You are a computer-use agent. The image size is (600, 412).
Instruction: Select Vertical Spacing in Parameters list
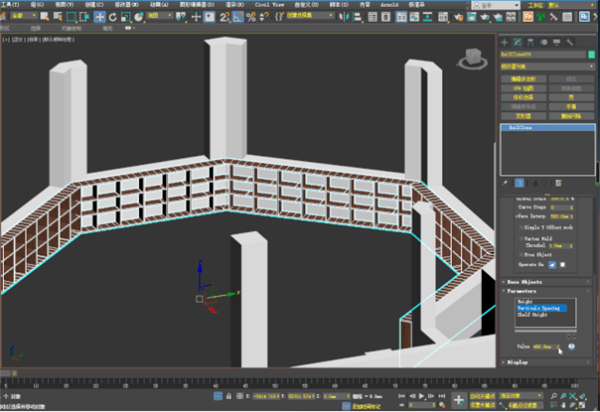pyautogui.click(x=540, y=309)
